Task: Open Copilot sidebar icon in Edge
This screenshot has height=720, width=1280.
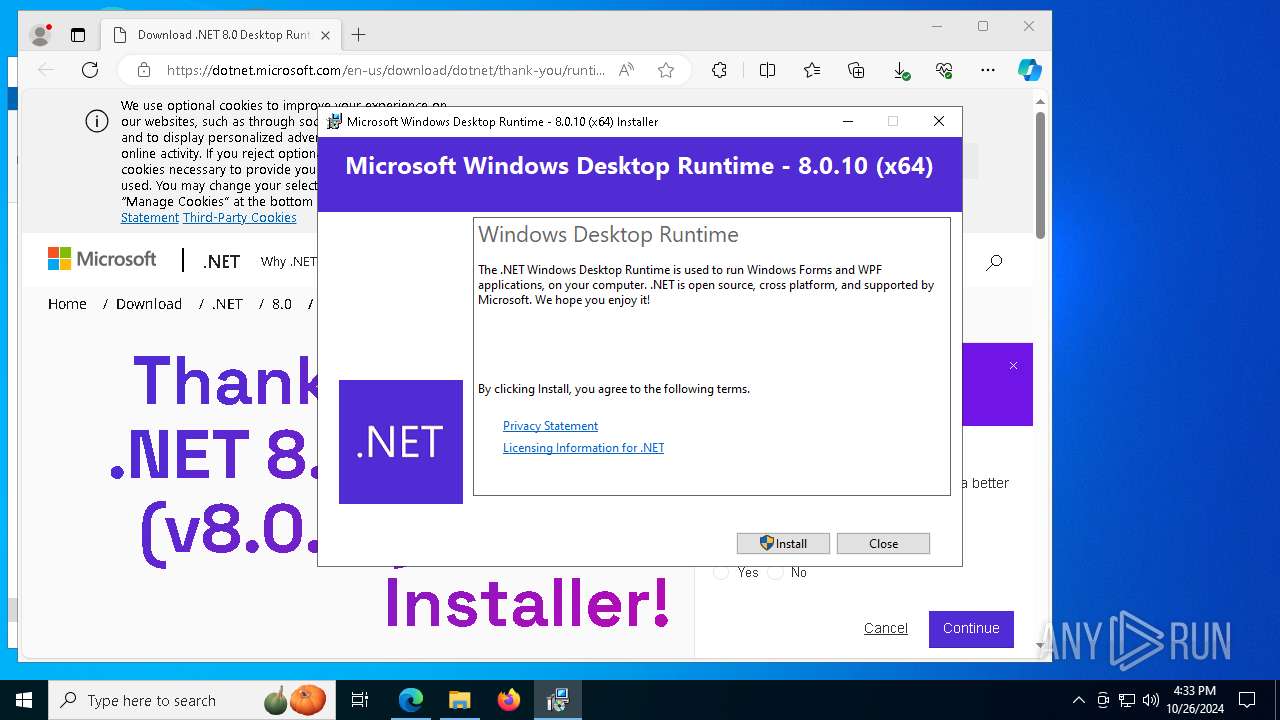Action: [x=1029, y=70]
